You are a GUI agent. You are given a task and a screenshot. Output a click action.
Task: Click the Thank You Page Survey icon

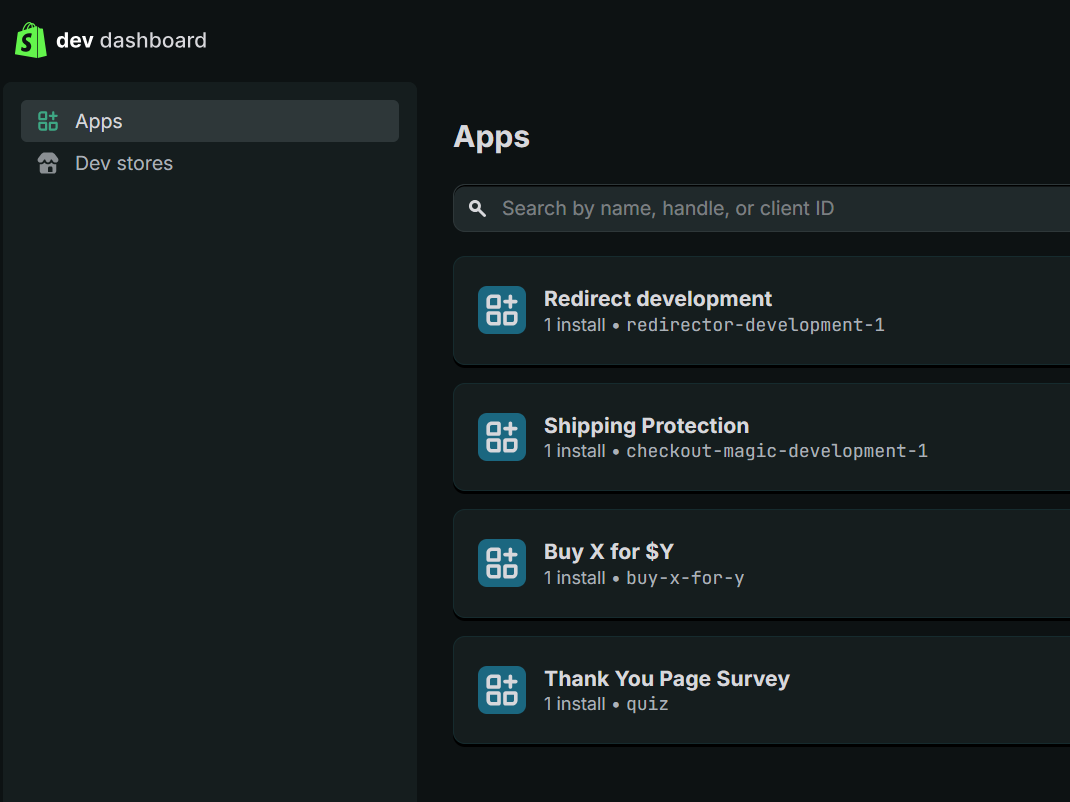502,690
